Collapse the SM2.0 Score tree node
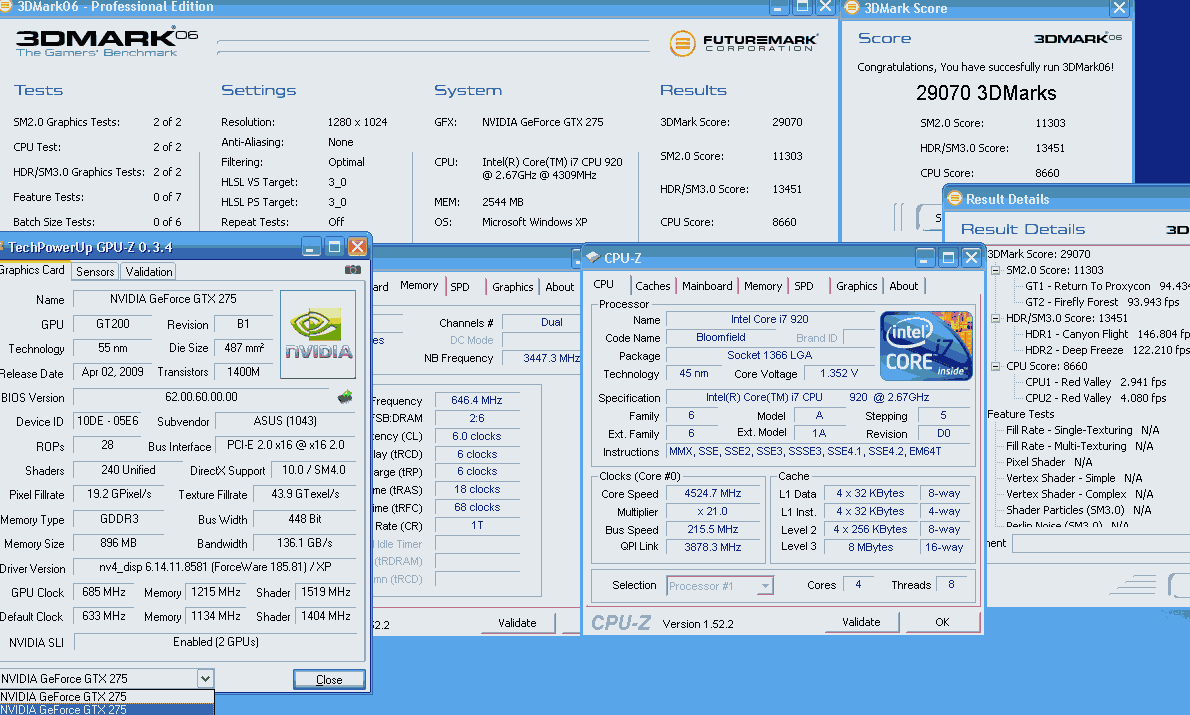1190x715 pixels. pyautogui.click(x=995, y=270)
